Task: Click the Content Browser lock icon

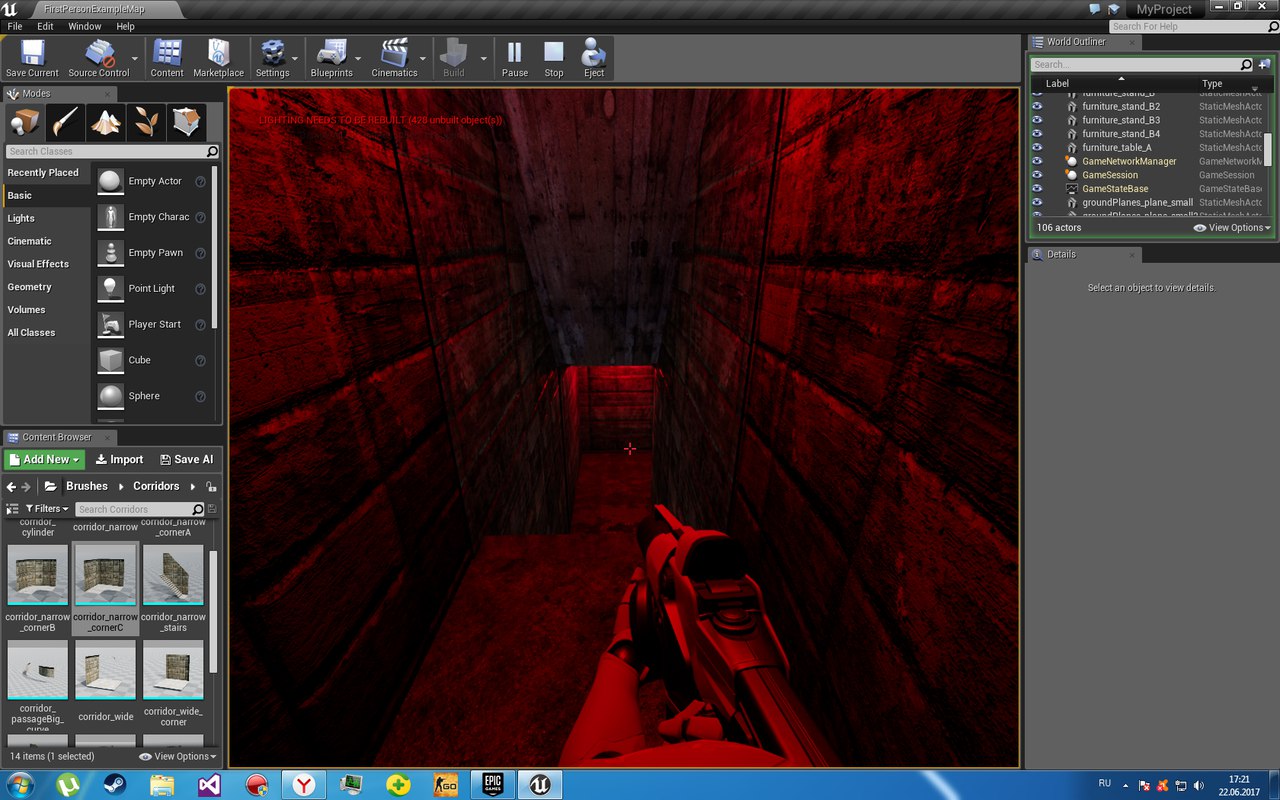Action: point(211,487)
